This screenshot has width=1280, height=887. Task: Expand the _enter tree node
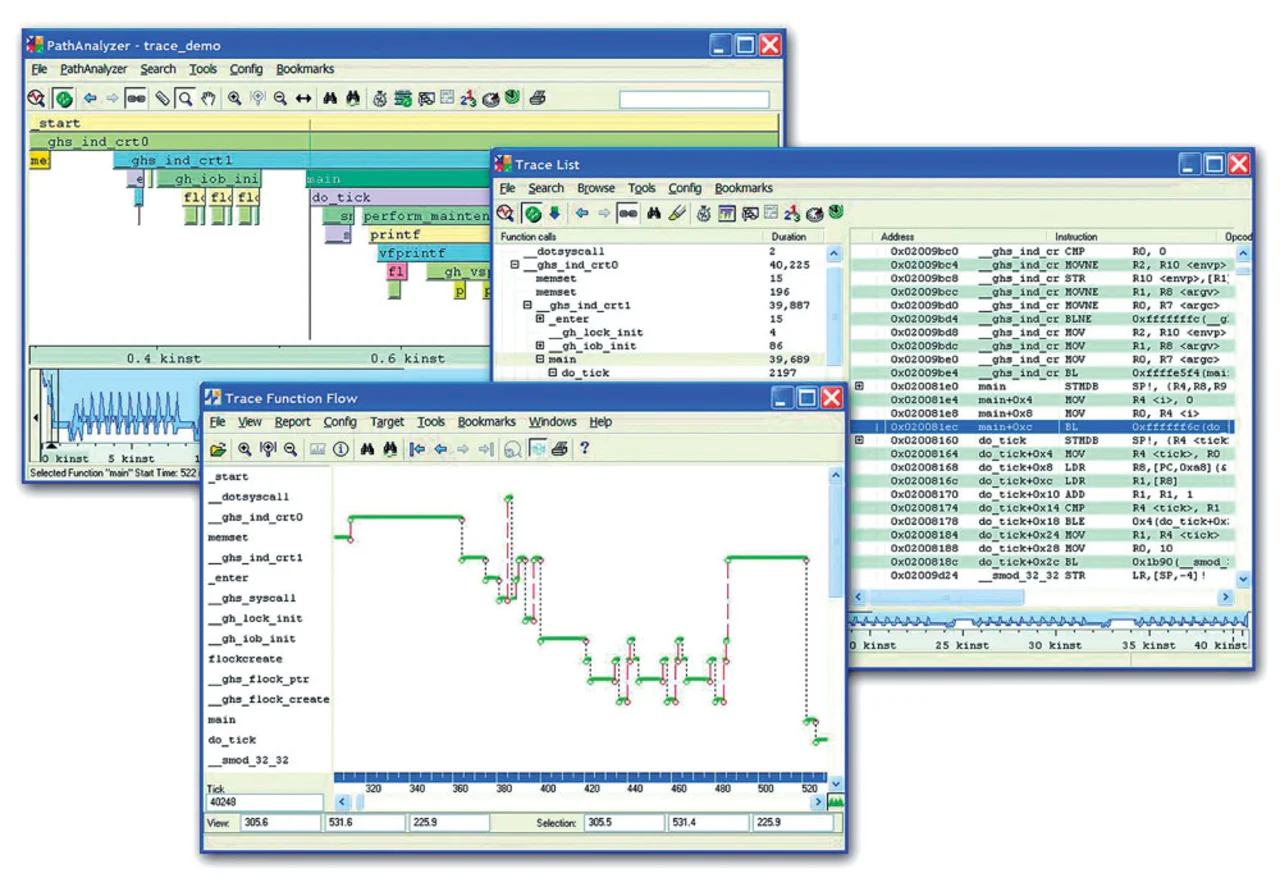pos(540,319)
